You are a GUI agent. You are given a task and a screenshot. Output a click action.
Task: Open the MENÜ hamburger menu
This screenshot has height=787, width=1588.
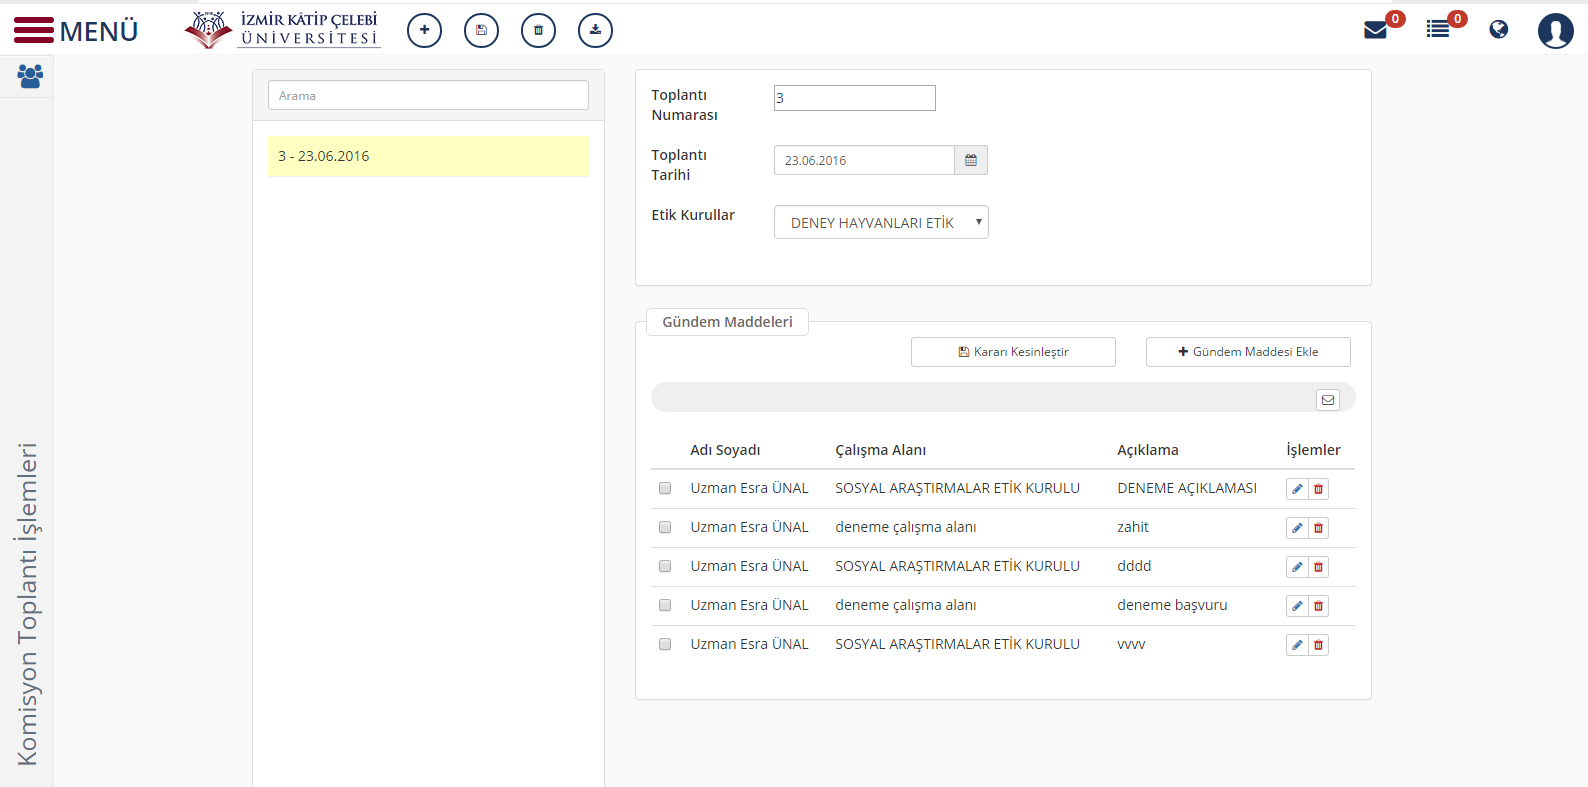[x=76, y=31]
